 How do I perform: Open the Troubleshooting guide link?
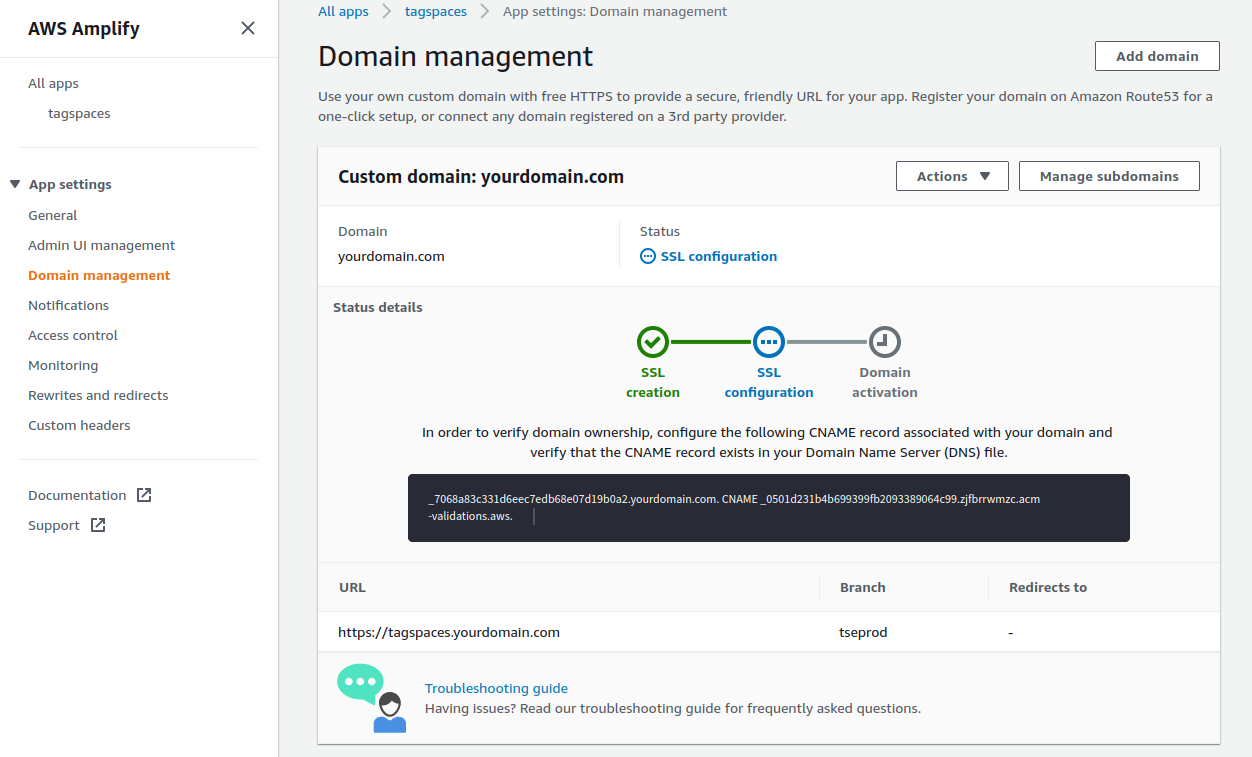[496, 688]
